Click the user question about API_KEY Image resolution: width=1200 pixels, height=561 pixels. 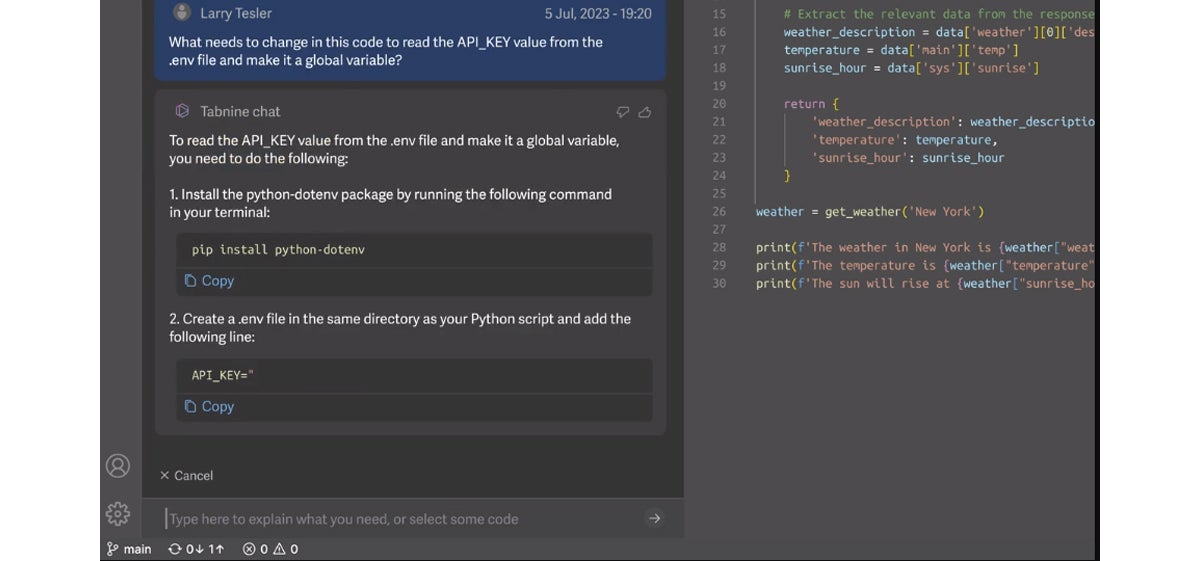[x=386, y=51]
